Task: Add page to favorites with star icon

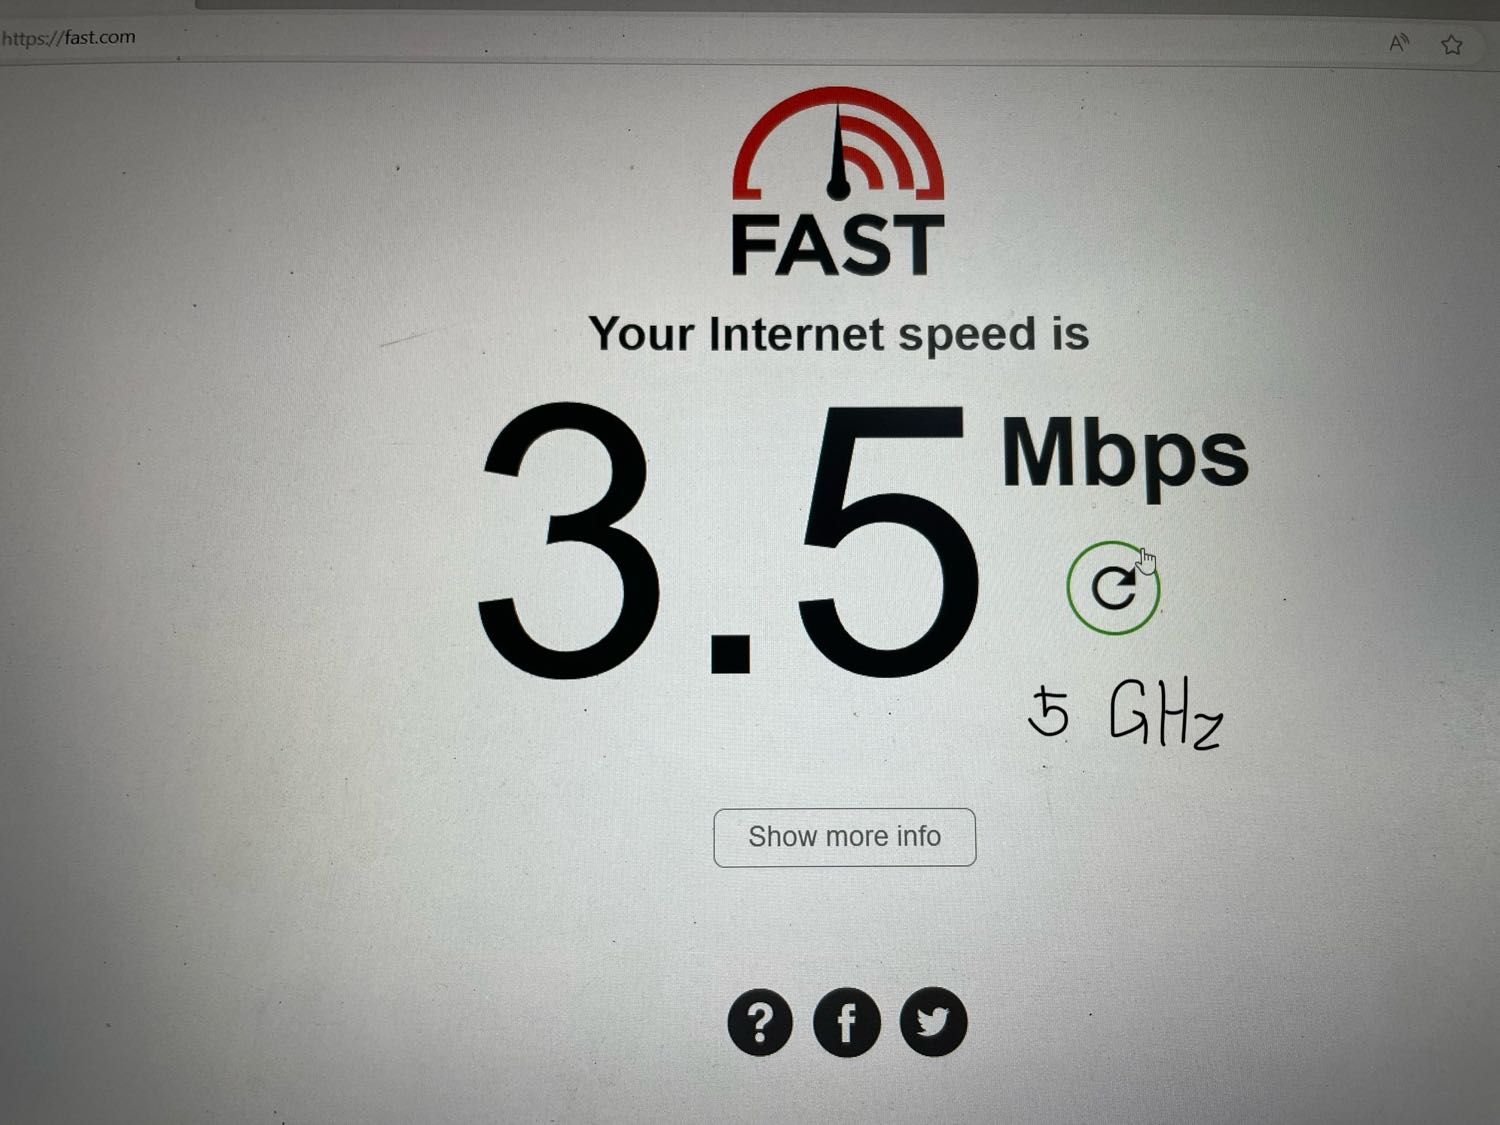Action: (x=1452, y=44)
